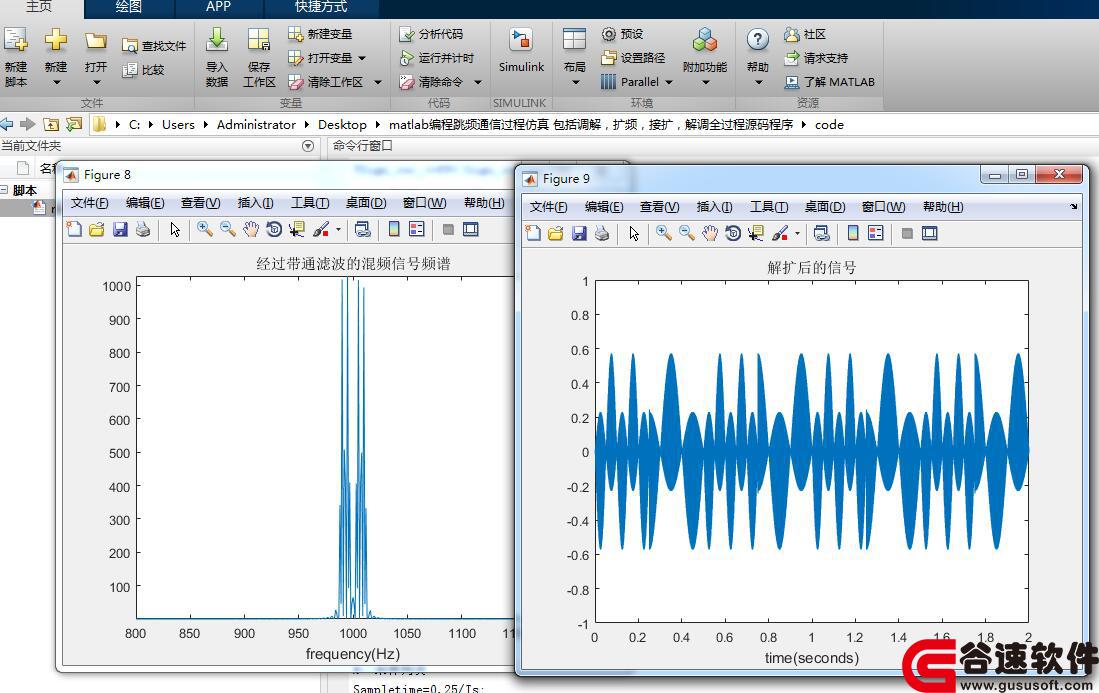This screenshot has height=693, width=1099.
Task: Expand Open Variable (打开变量) dropdown arrow
Action: click(x=362, y=58)
